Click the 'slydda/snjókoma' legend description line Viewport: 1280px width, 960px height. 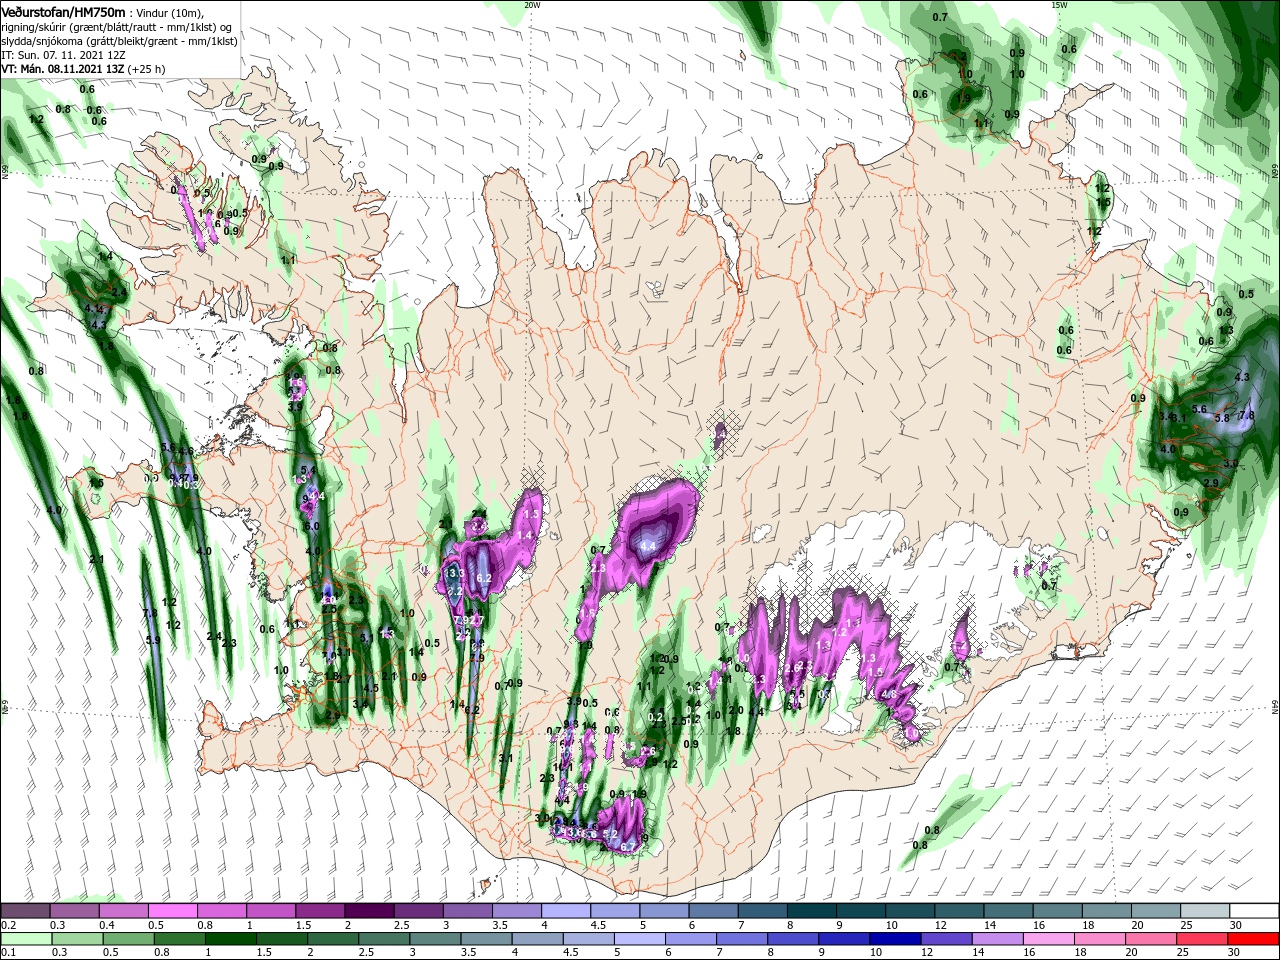point(118,41)
